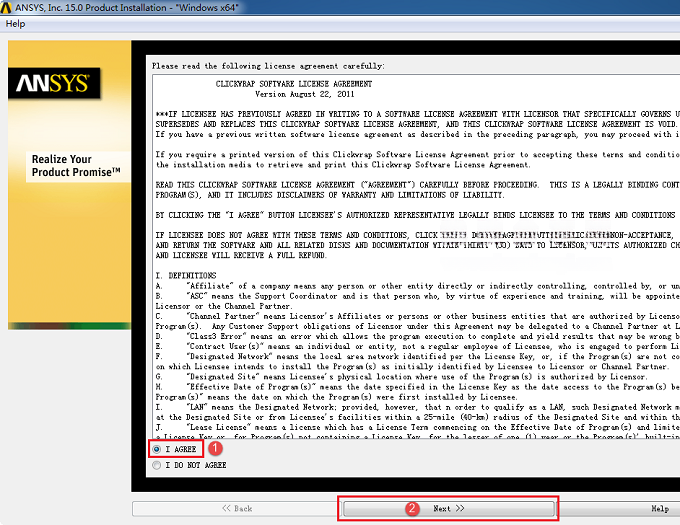This screenshot has height=525, width=680.
Task: Open the Help menu
Action: [x=15, y=24]
